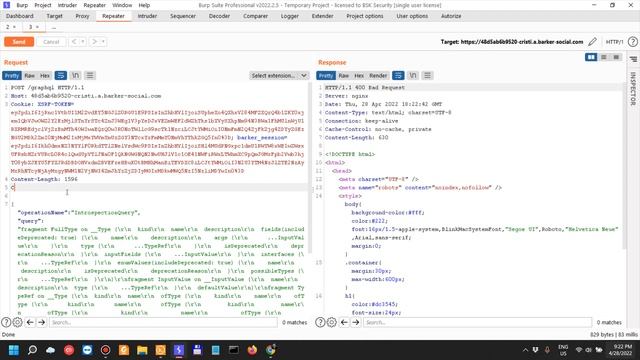Jump to previous match in Request search

[x=30, y=322]
